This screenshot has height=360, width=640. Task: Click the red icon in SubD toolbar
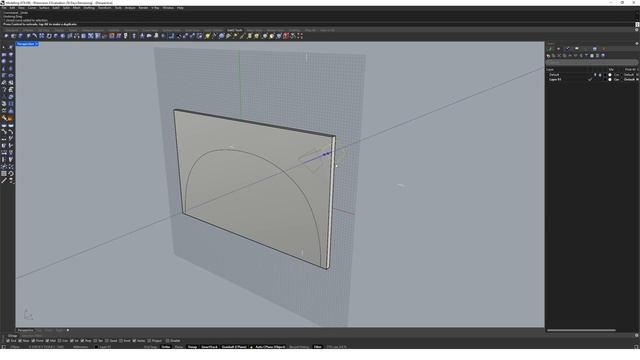coord(286,36)
